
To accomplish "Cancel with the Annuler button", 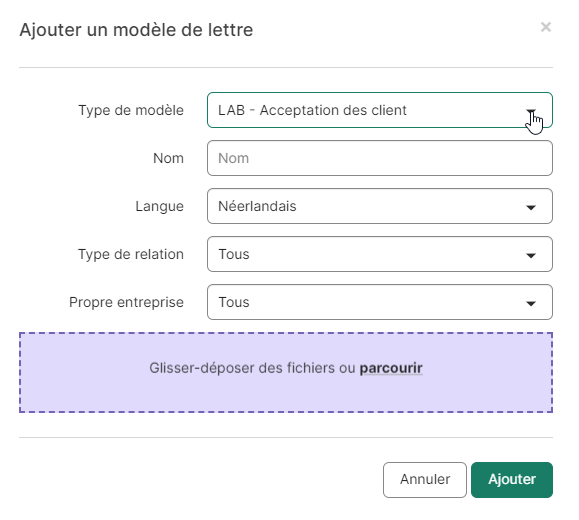I will tap(425, 480).
